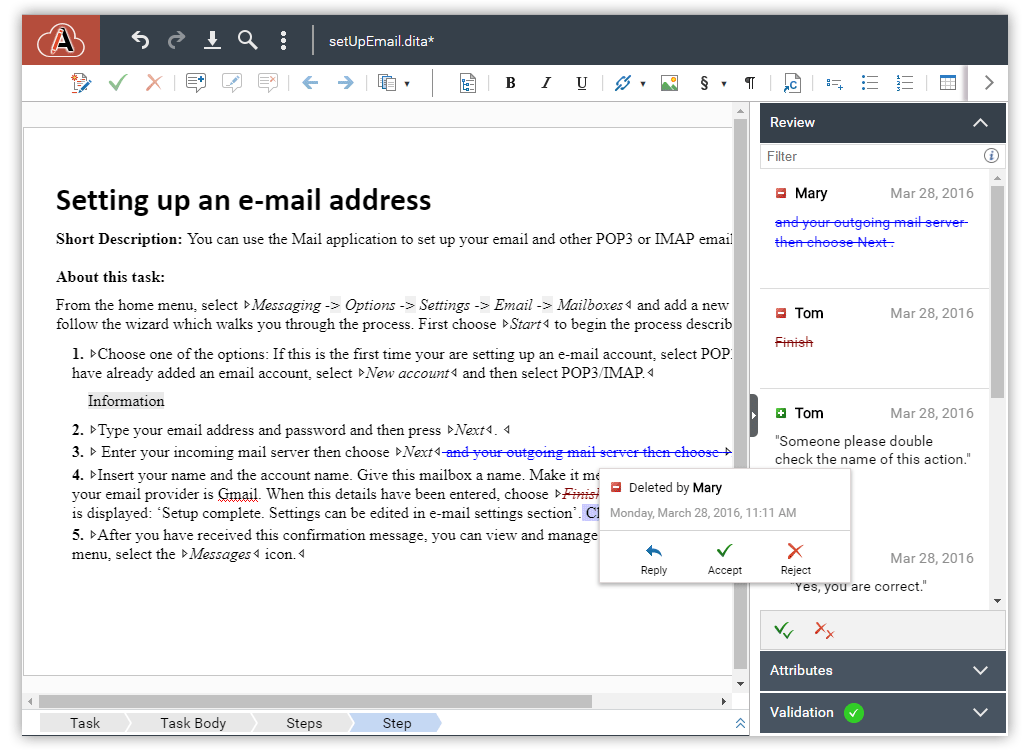Collapse the side panel using the splitter handle
Viewport: 1030px width, 750px height.
(753, 416)
